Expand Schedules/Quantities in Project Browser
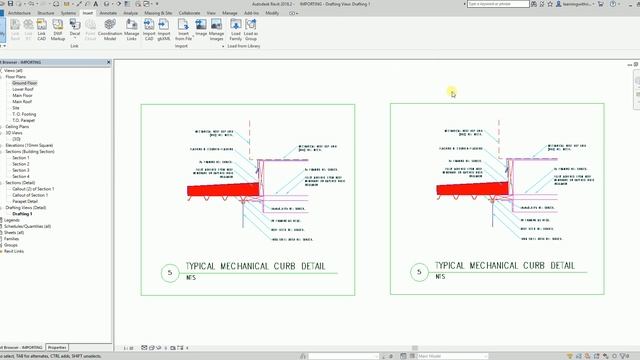This screenshot has width=640, height=360. 27,226
